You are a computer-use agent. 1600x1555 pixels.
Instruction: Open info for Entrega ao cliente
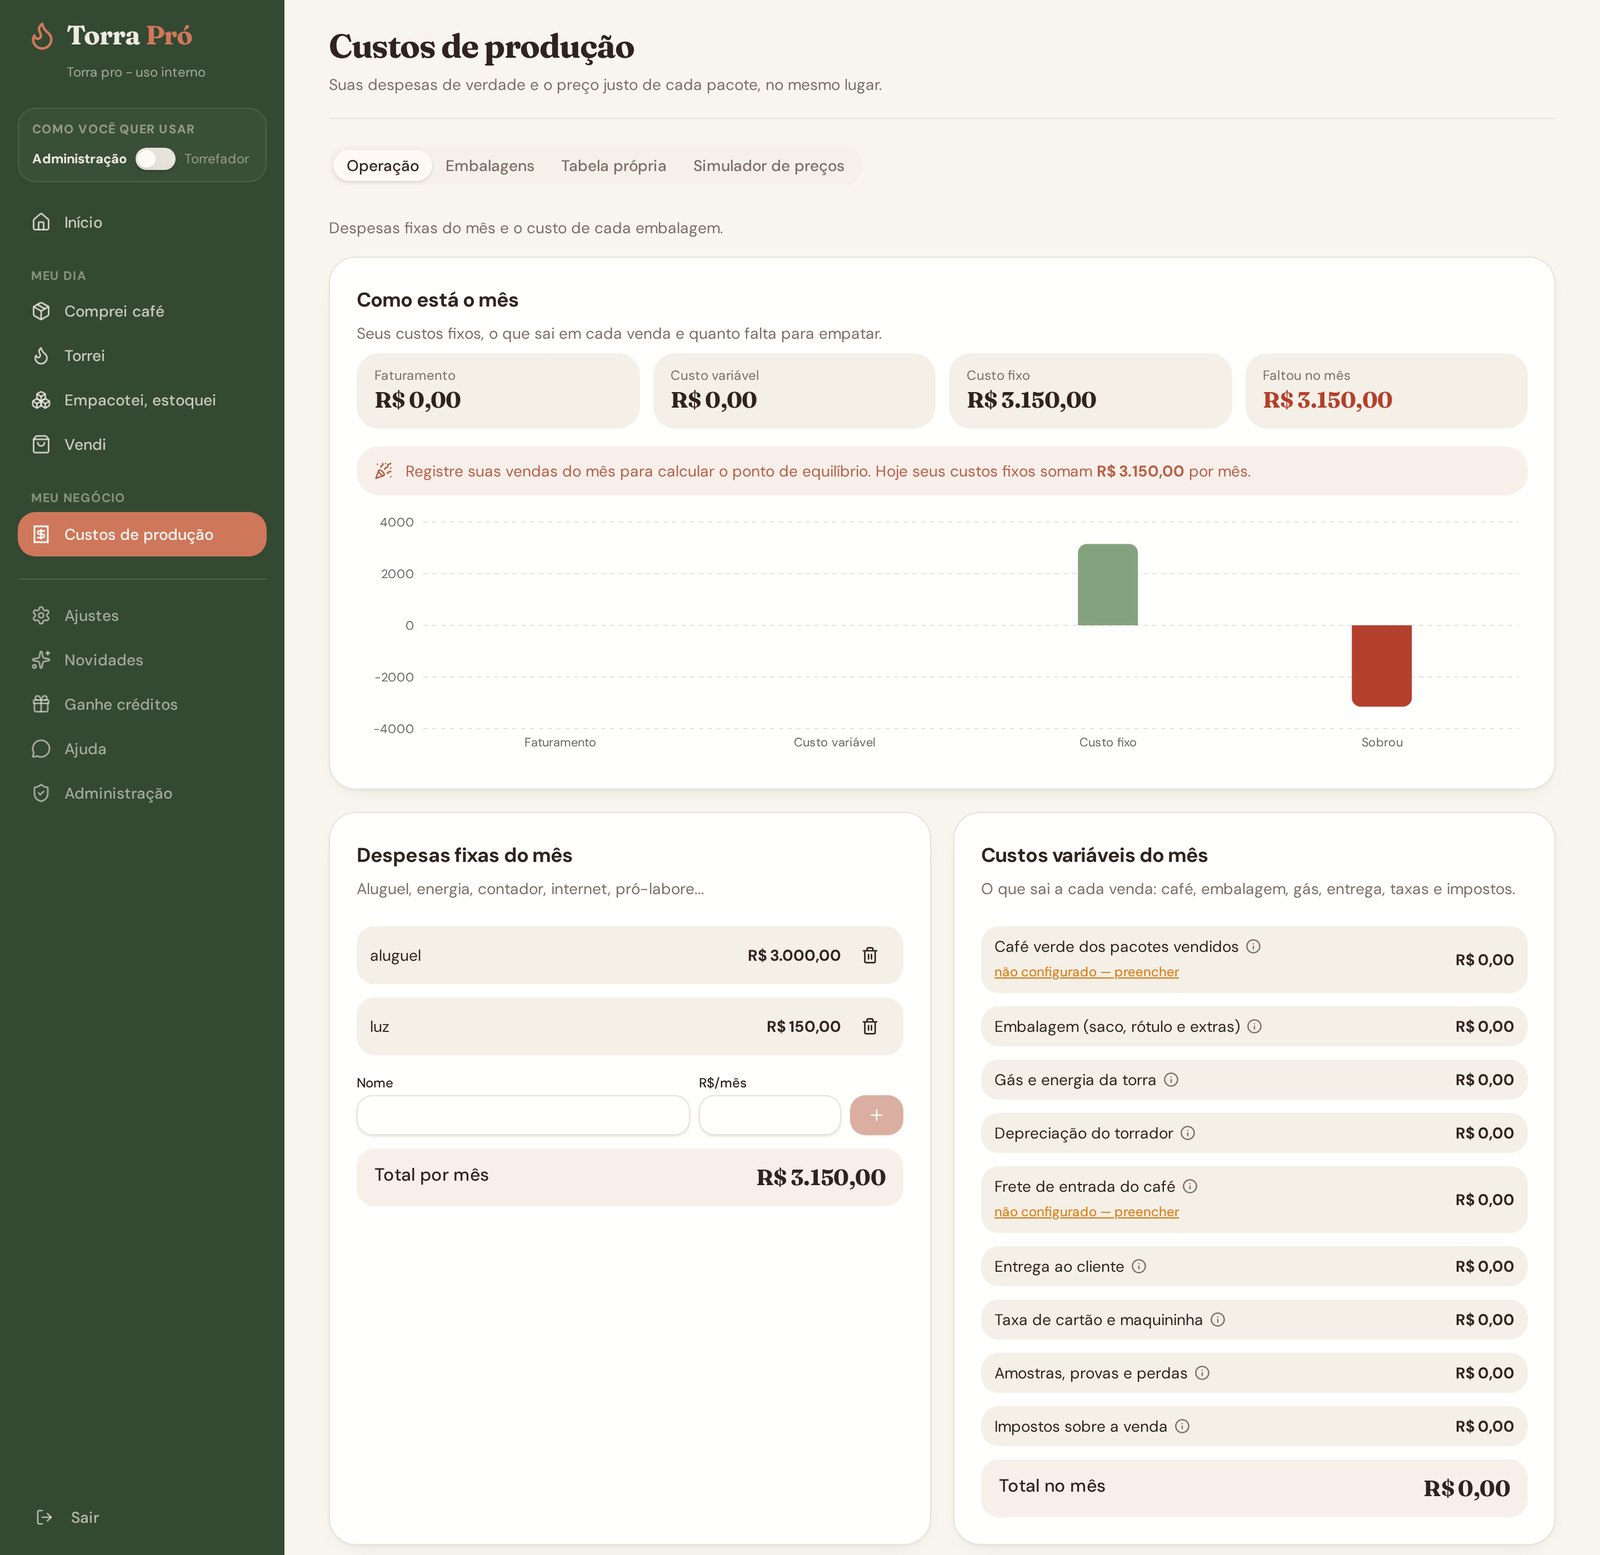(1139, 1266)
